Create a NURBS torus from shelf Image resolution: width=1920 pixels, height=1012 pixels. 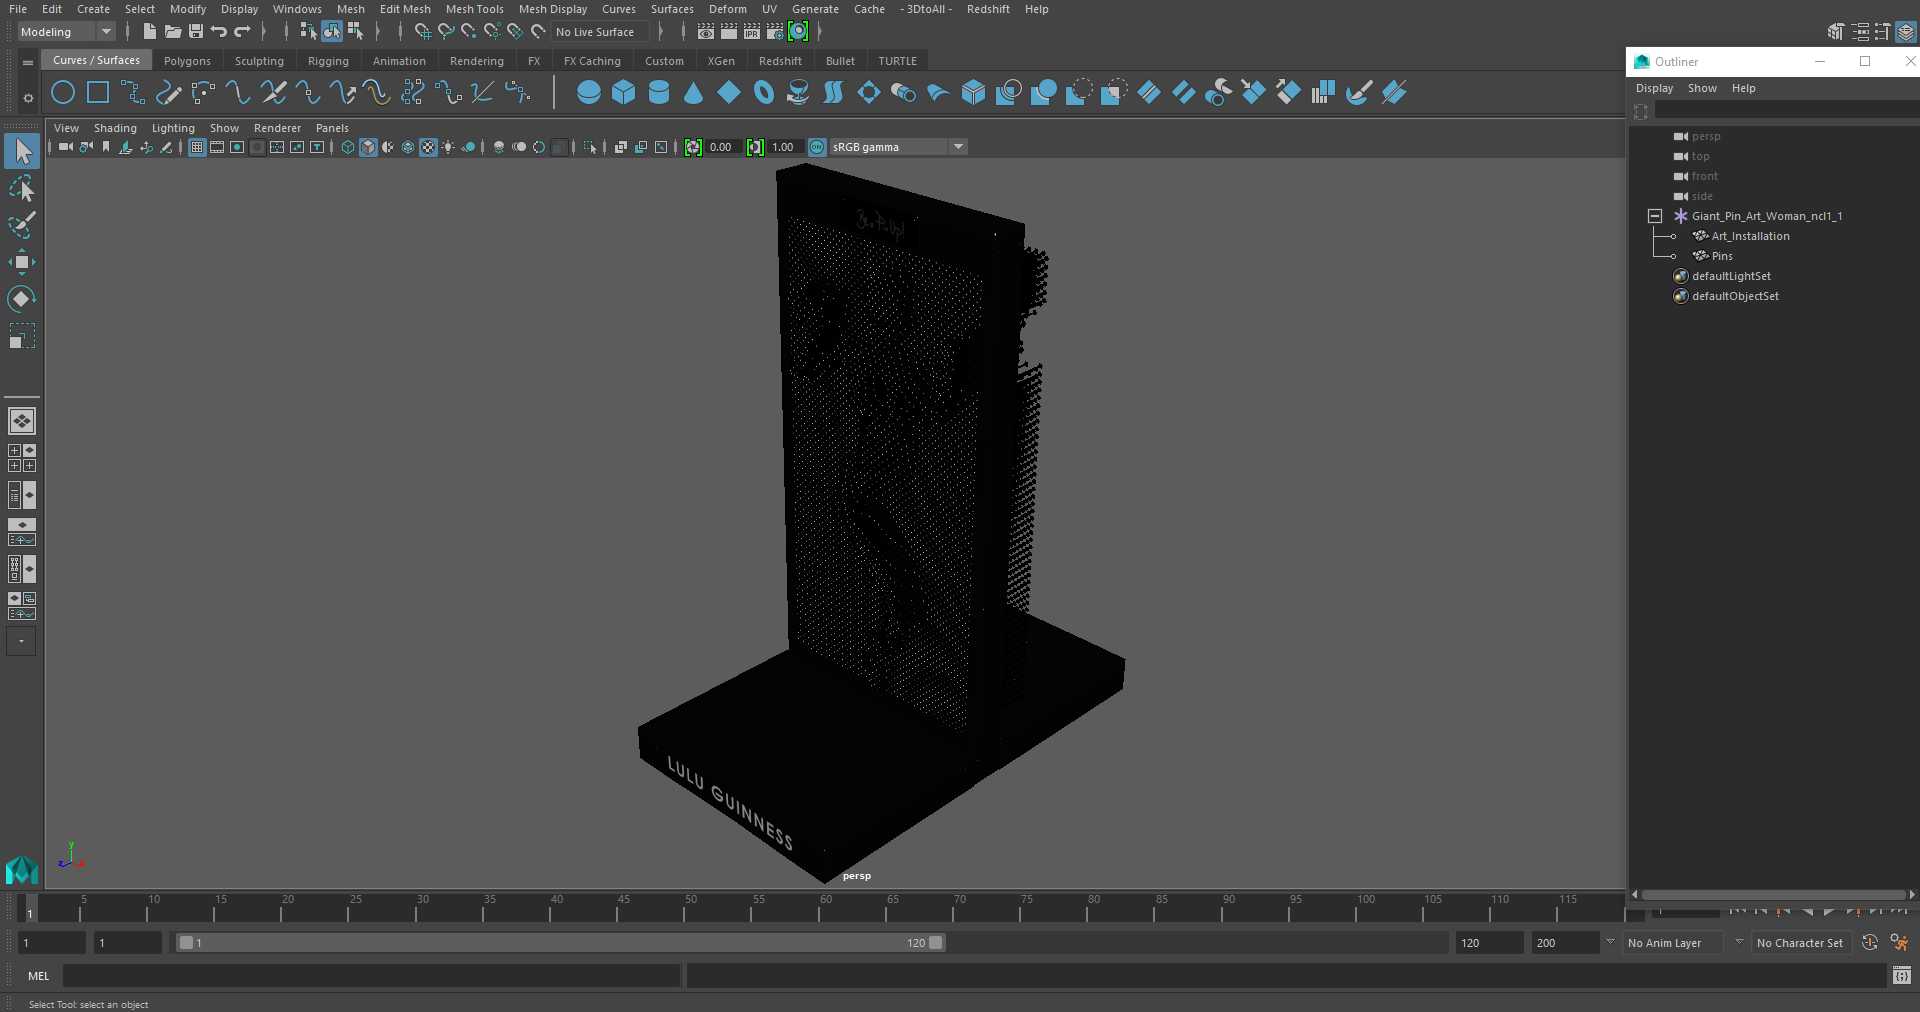point(764,93)
